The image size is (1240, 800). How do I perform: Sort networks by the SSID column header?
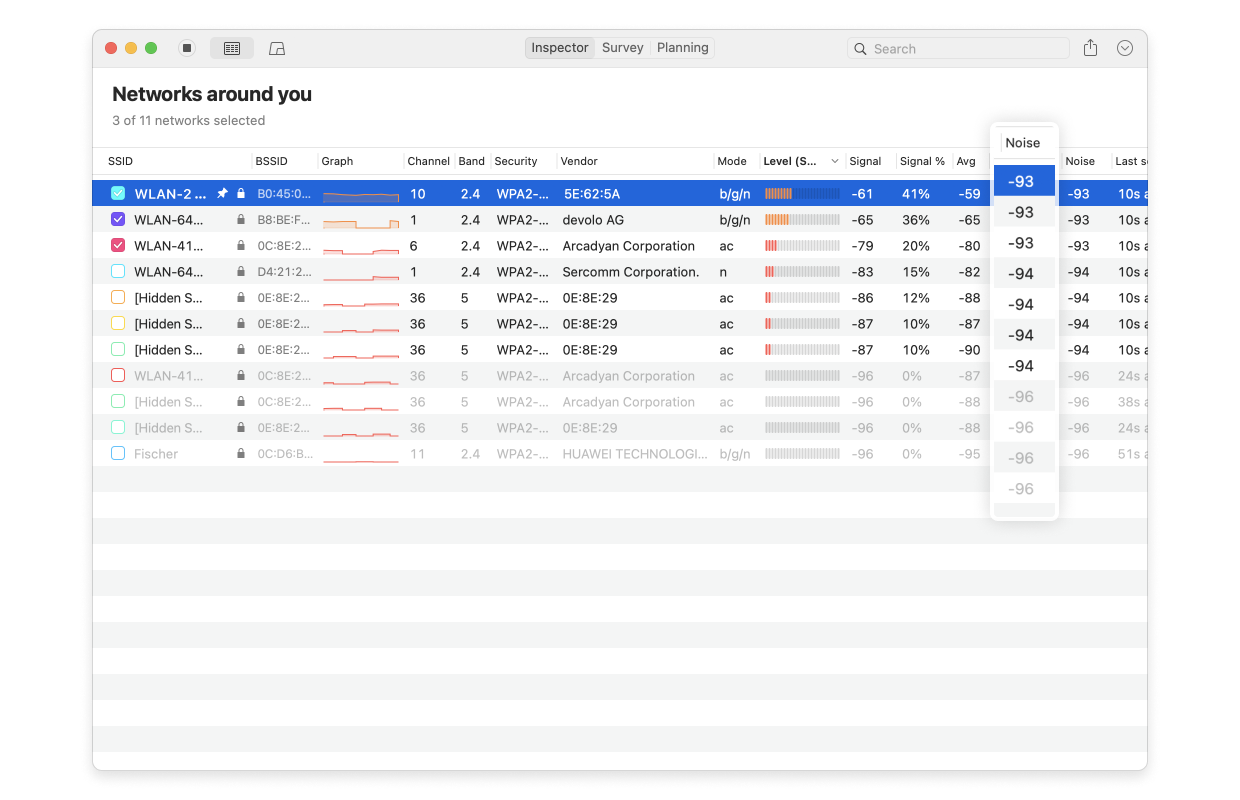point(119,161)
